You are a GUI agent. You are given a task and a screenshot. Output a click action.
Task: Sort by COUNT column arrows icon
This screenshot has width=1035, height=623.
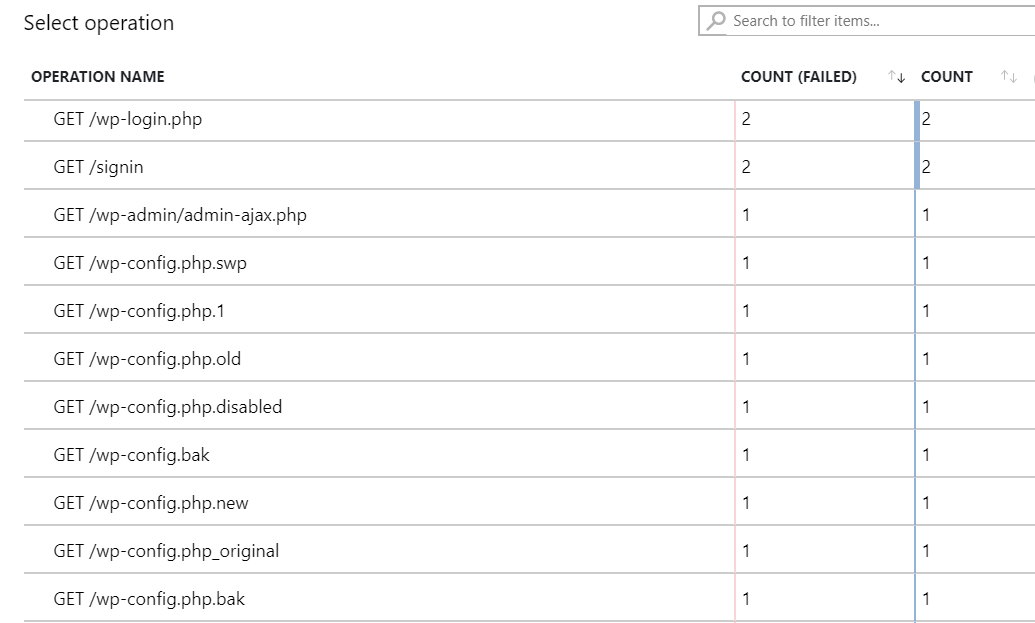point(1009,77)
